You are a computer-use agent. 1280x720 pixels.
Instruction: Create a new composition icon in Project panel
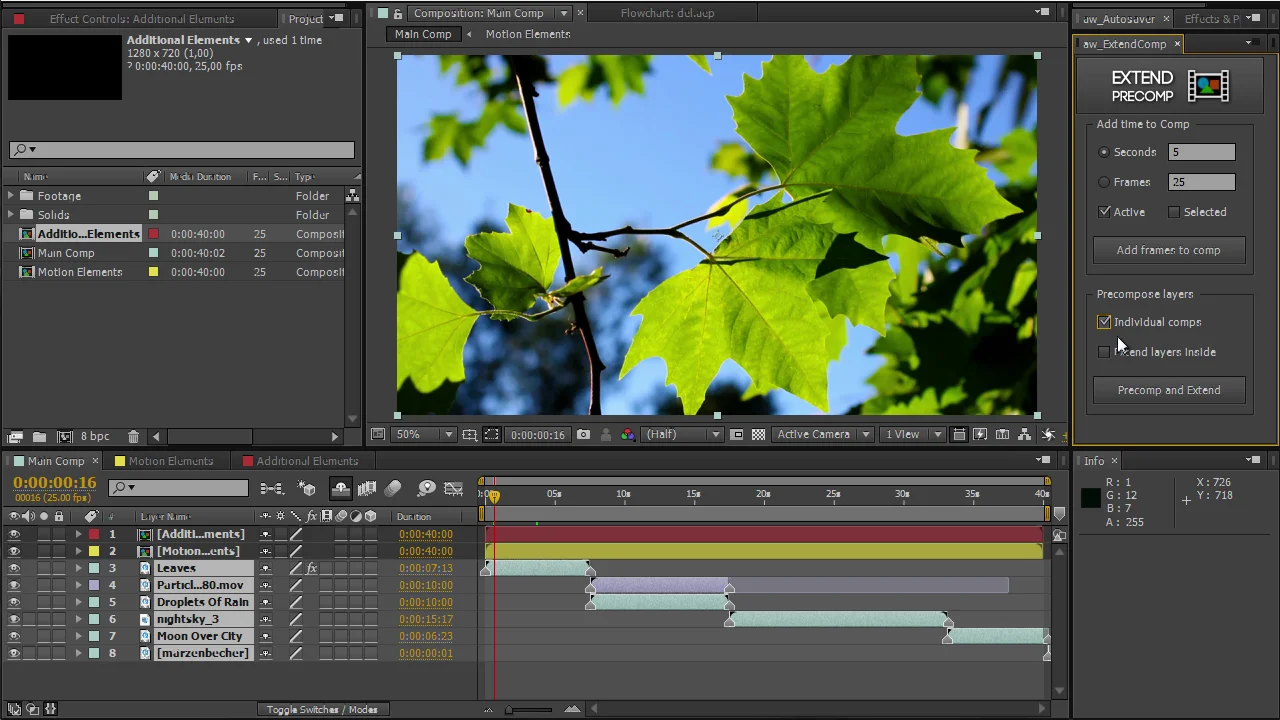coord(65,436)
